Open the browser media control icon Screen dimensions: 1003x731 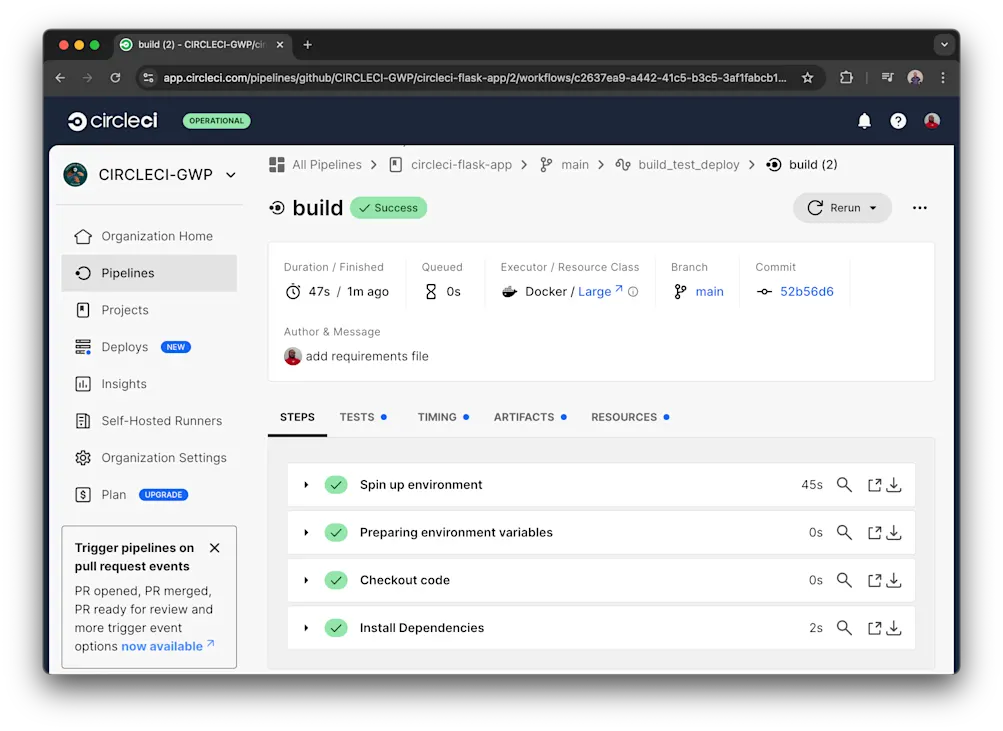pos(887,77)
